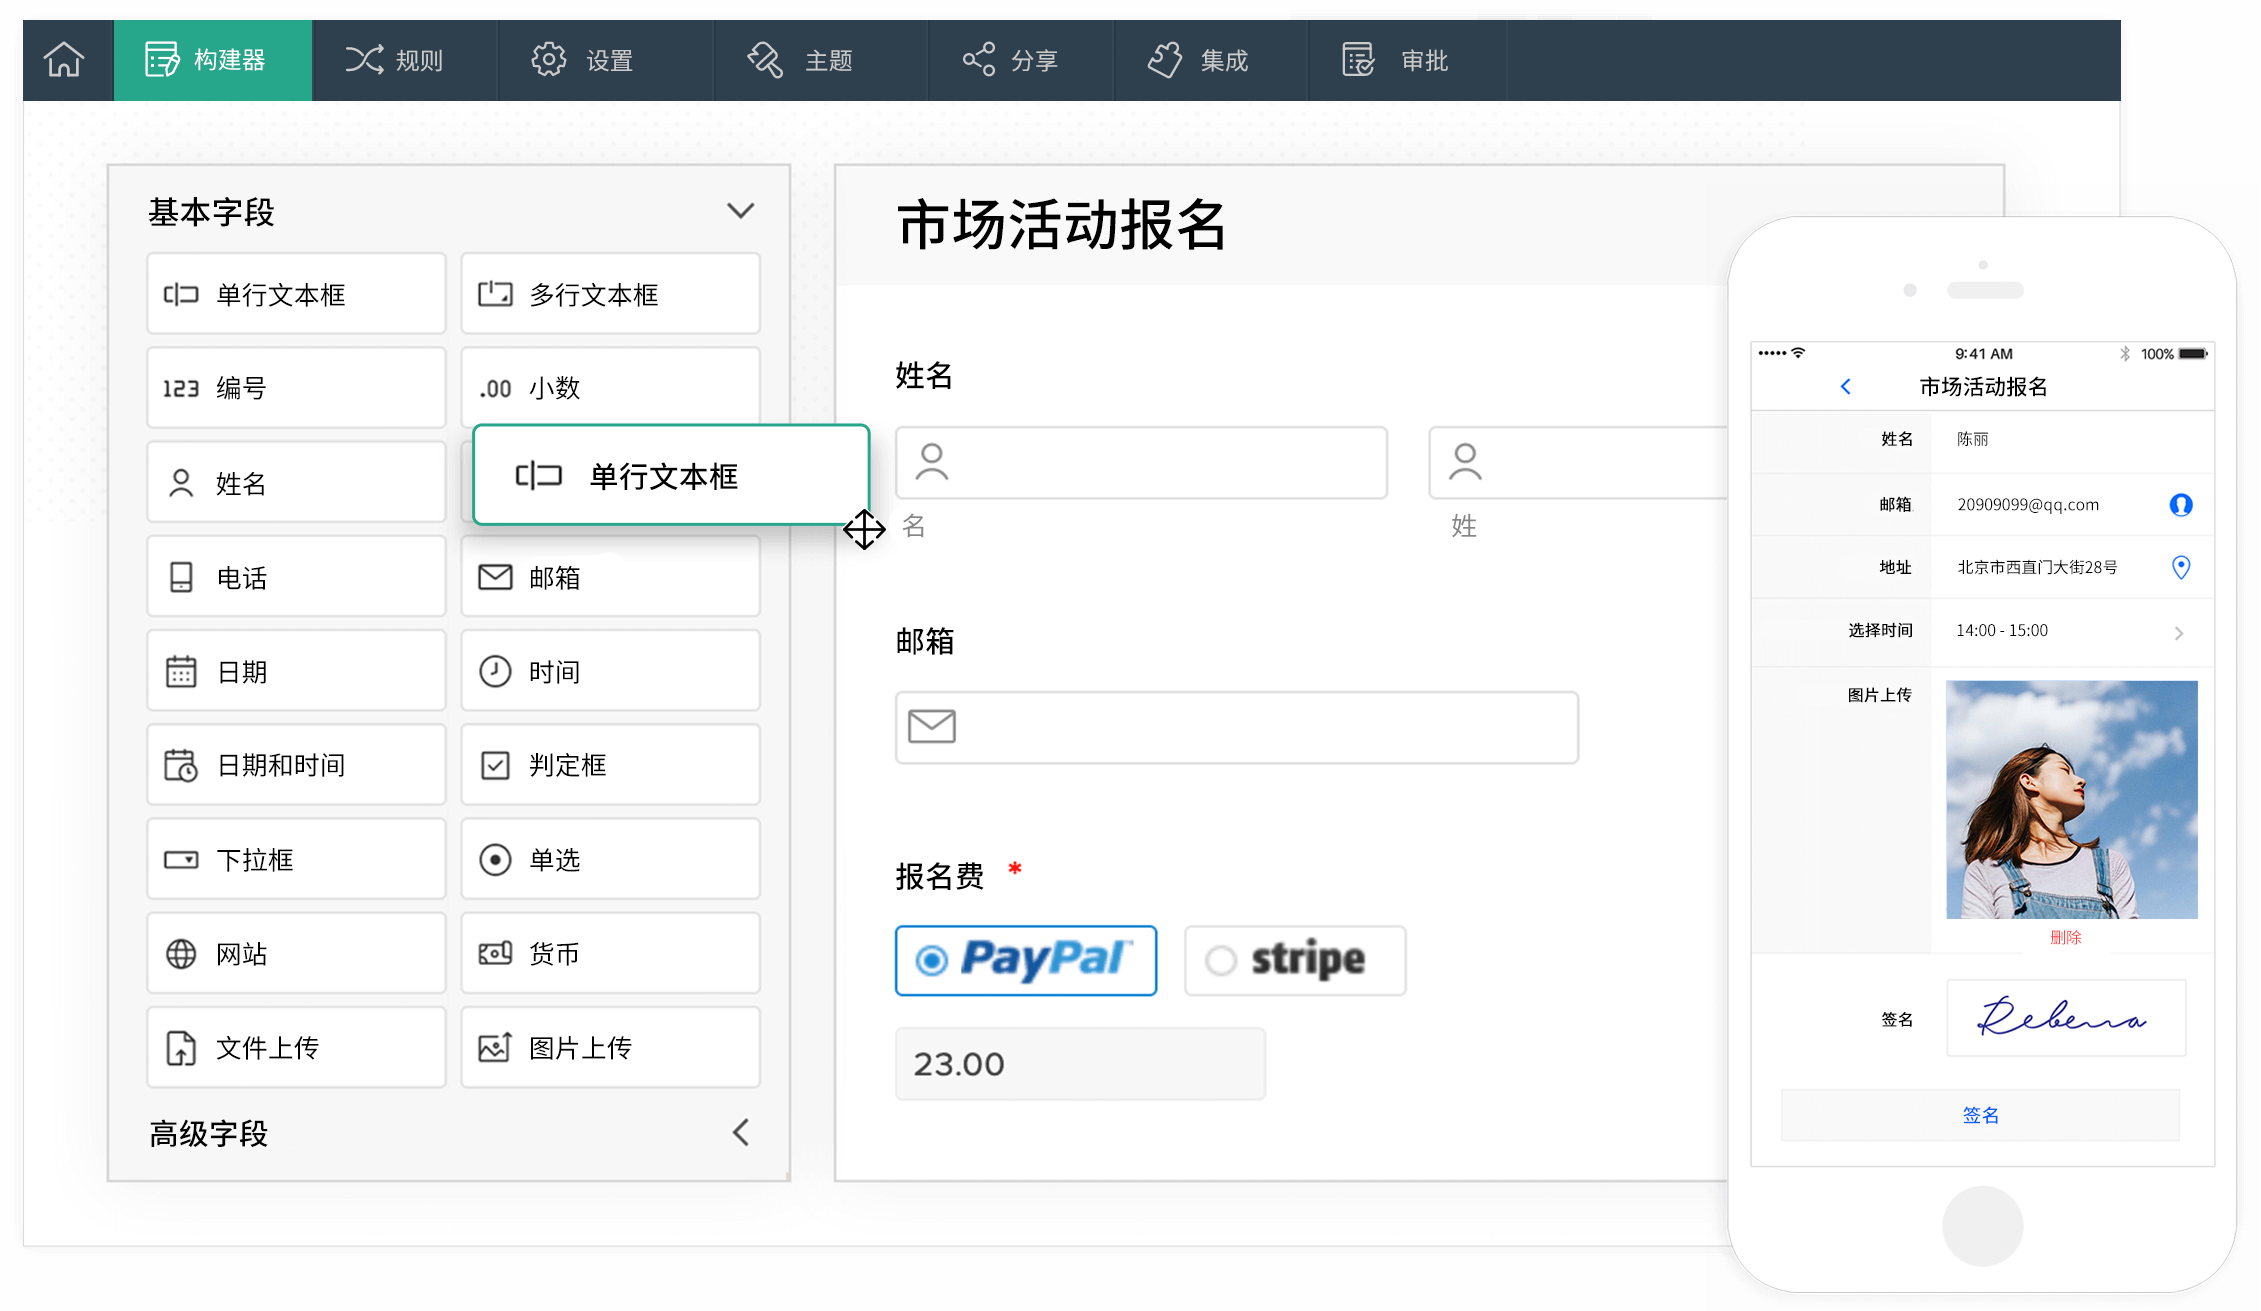Image resolution: width=2261 pixels, height=1311 pixels.
Task: Open the 构建器 (Builder) tab icon
Action: pos(160,59)
